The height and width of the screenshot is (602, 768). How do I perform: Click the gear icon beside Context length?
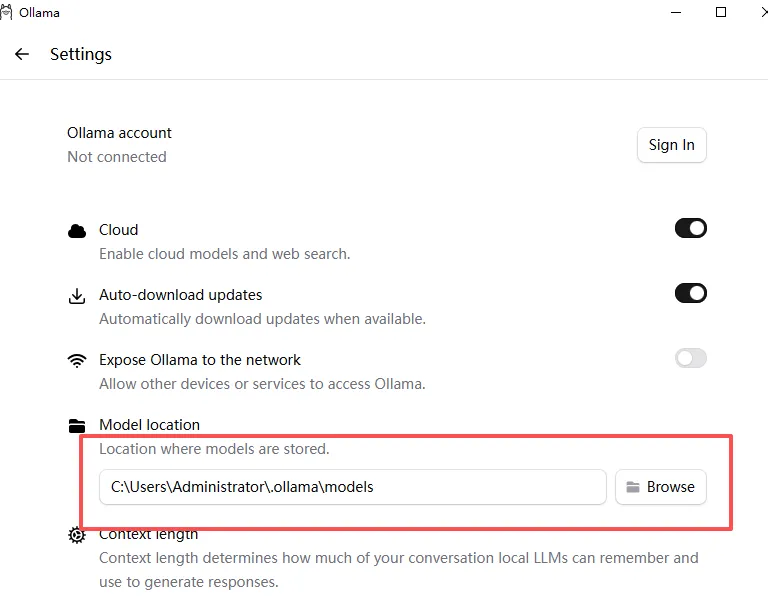[77, 535]
